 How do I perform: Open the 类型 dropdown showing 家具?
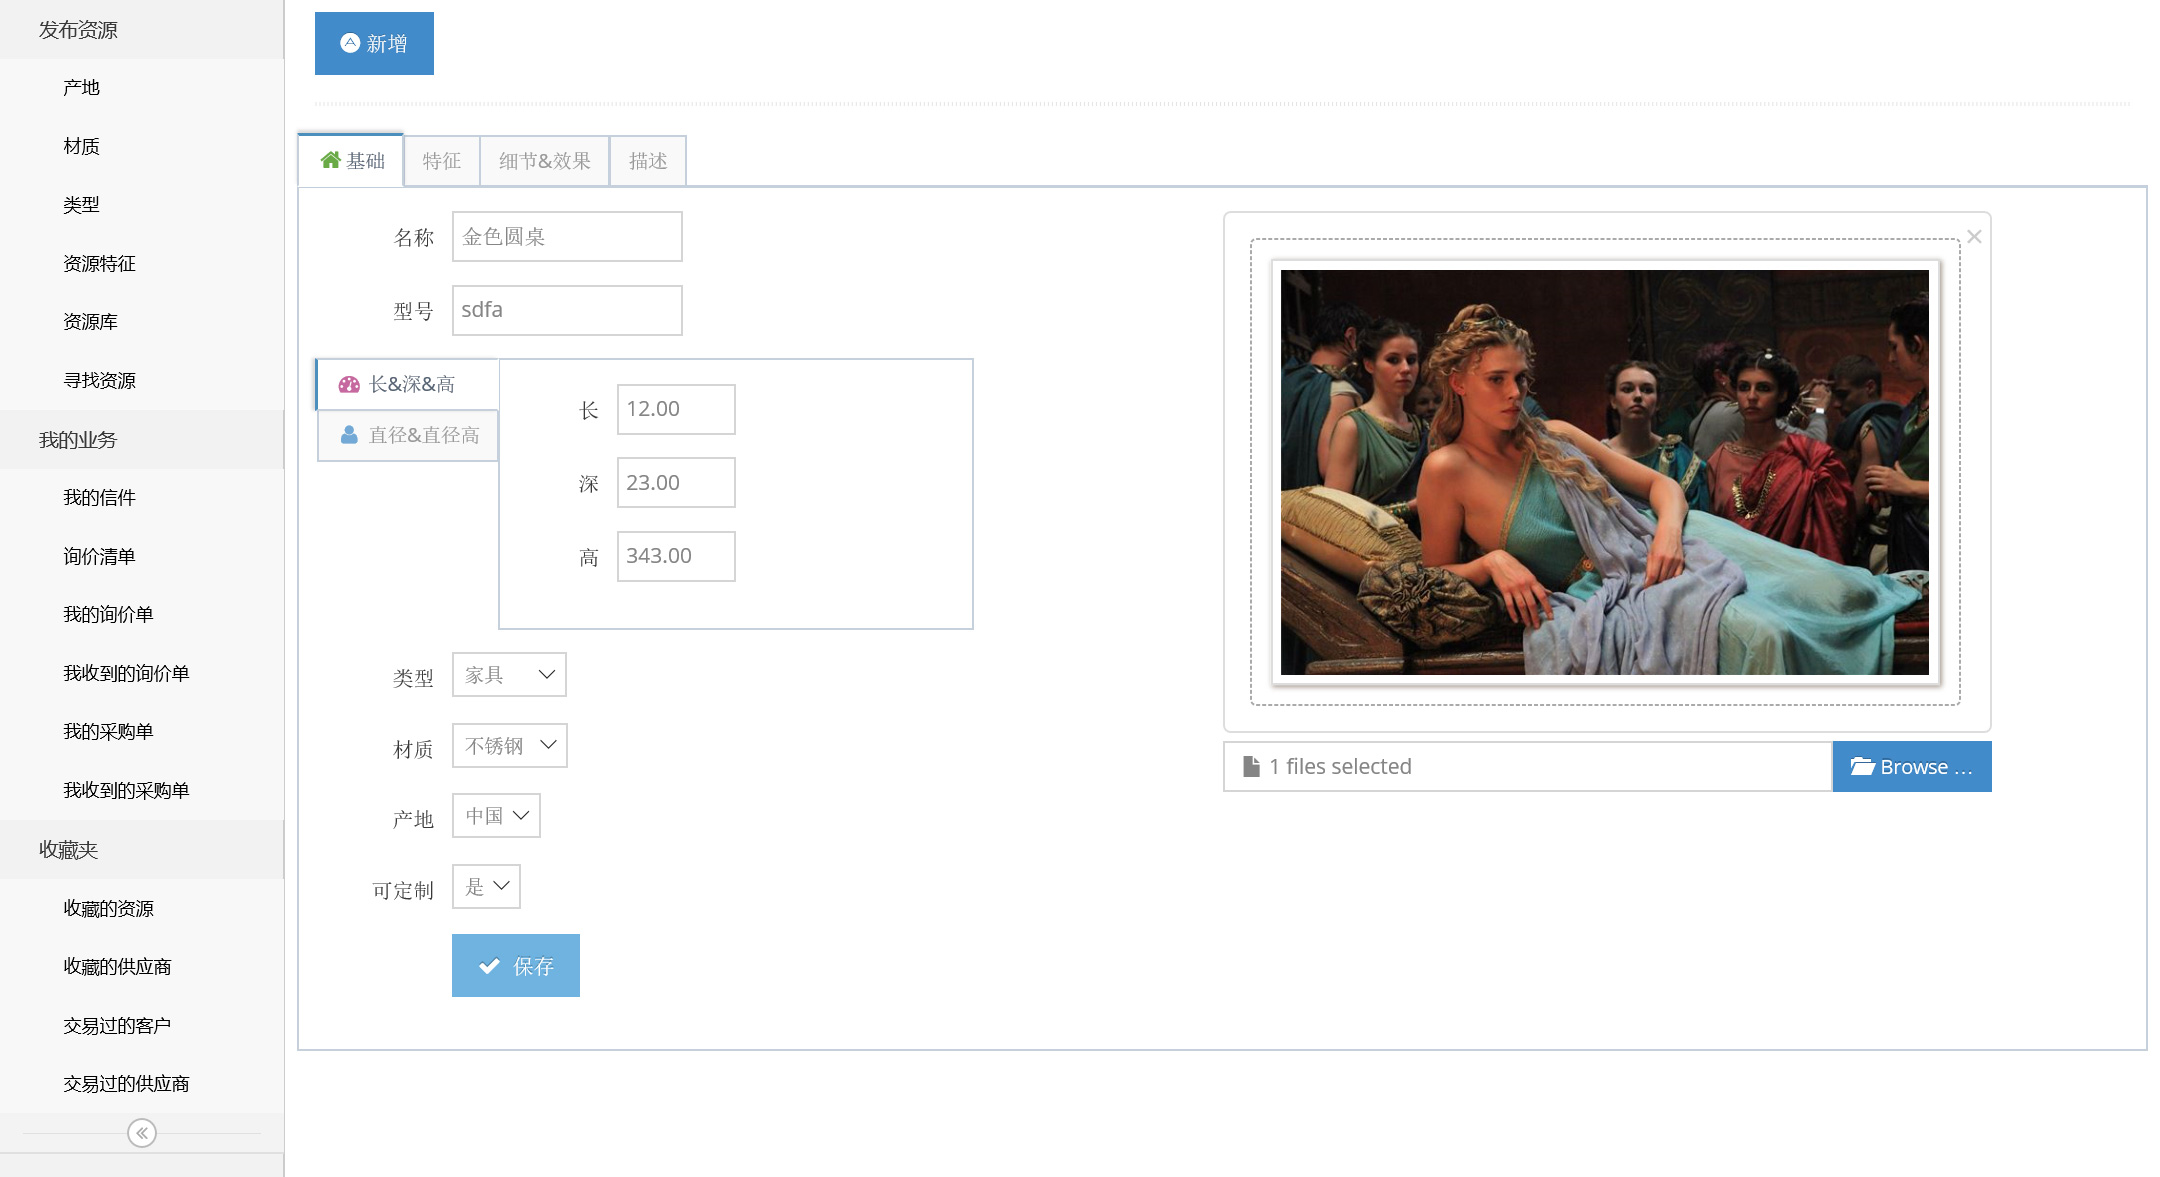pyautogui.click(x=509, y=675)
